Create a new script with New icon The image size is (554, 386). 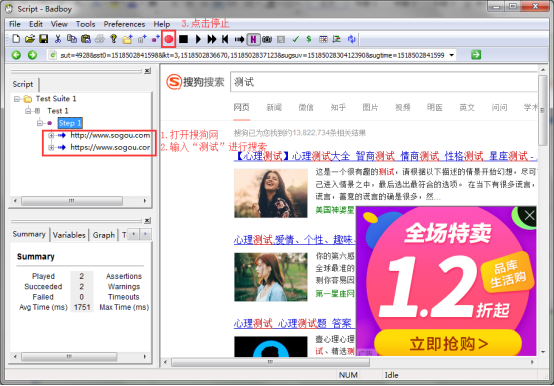click(16, 39)
